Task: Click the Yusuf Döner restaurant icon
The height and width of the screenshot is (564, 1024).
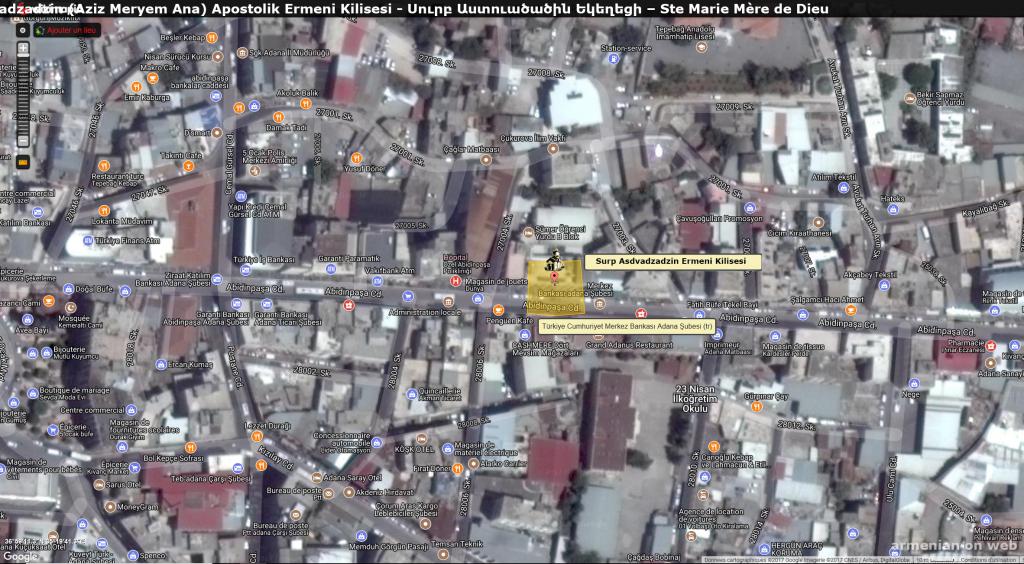Action: click(356, 158)
